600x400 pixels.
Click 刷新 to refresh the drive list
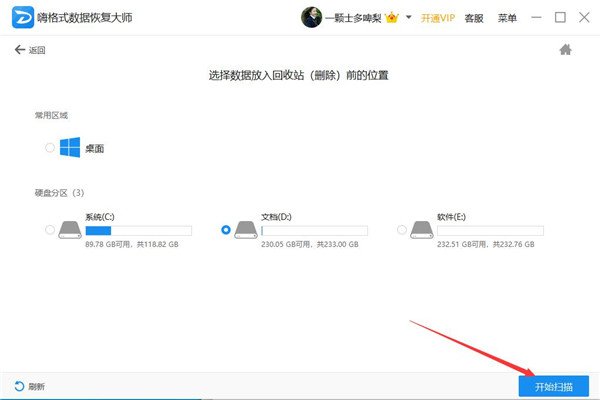pos(30,386)
